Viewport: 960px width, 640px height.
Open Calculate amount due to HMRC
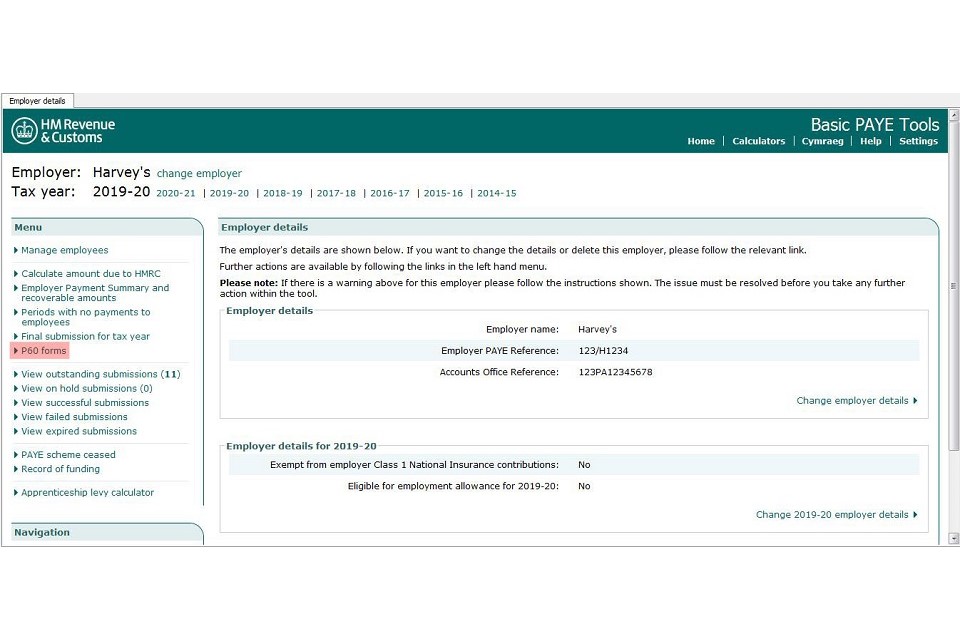click(x=91, y=274)
